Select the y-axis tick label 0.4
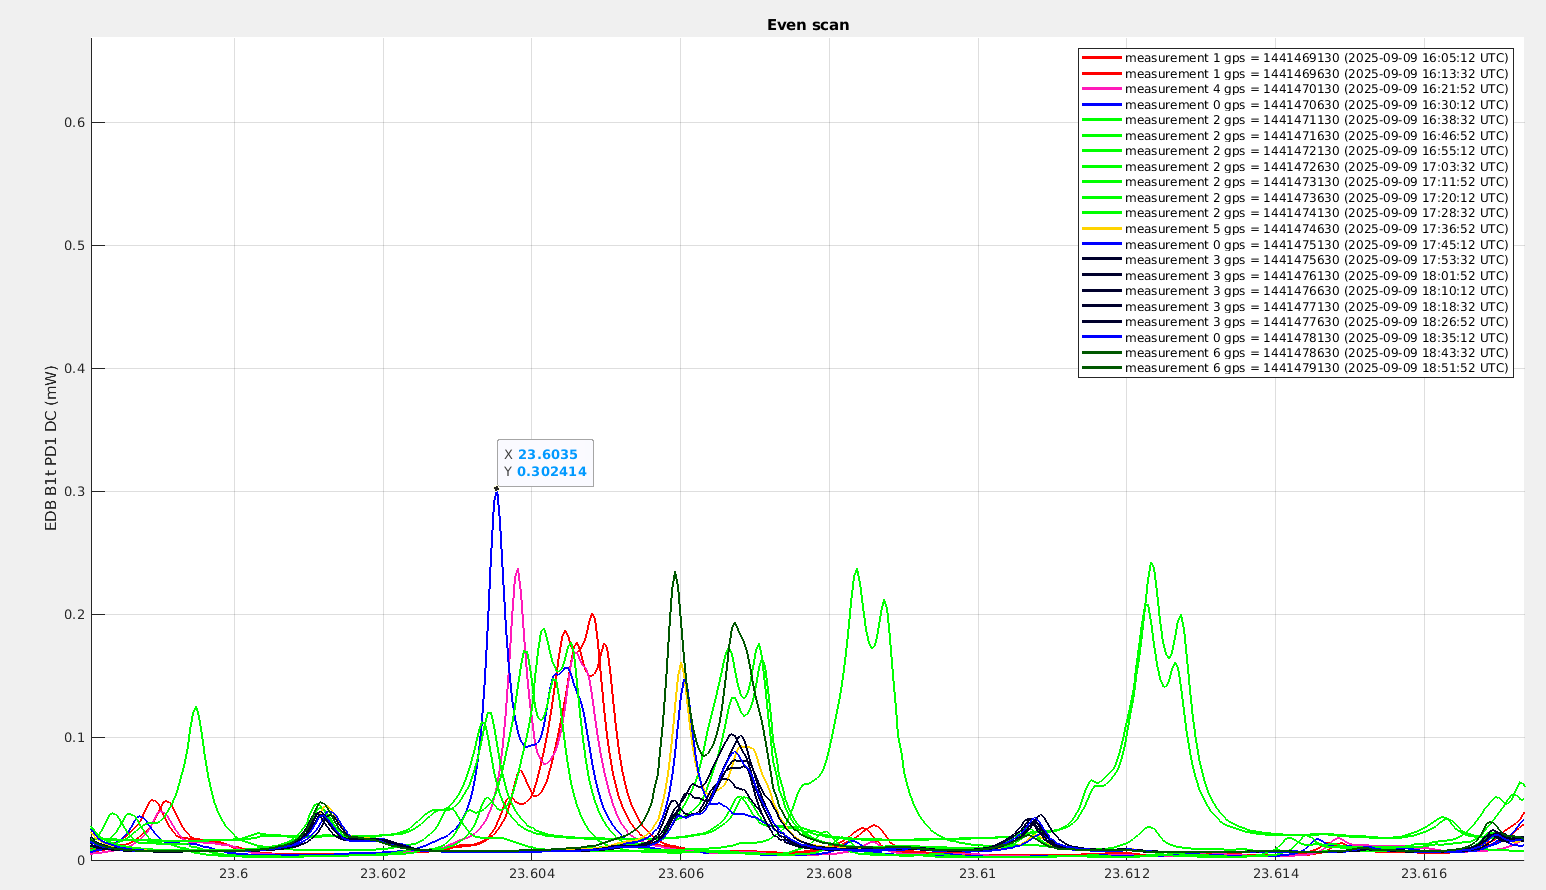This screenshot has height=890, width=1546. pos(75,369)
